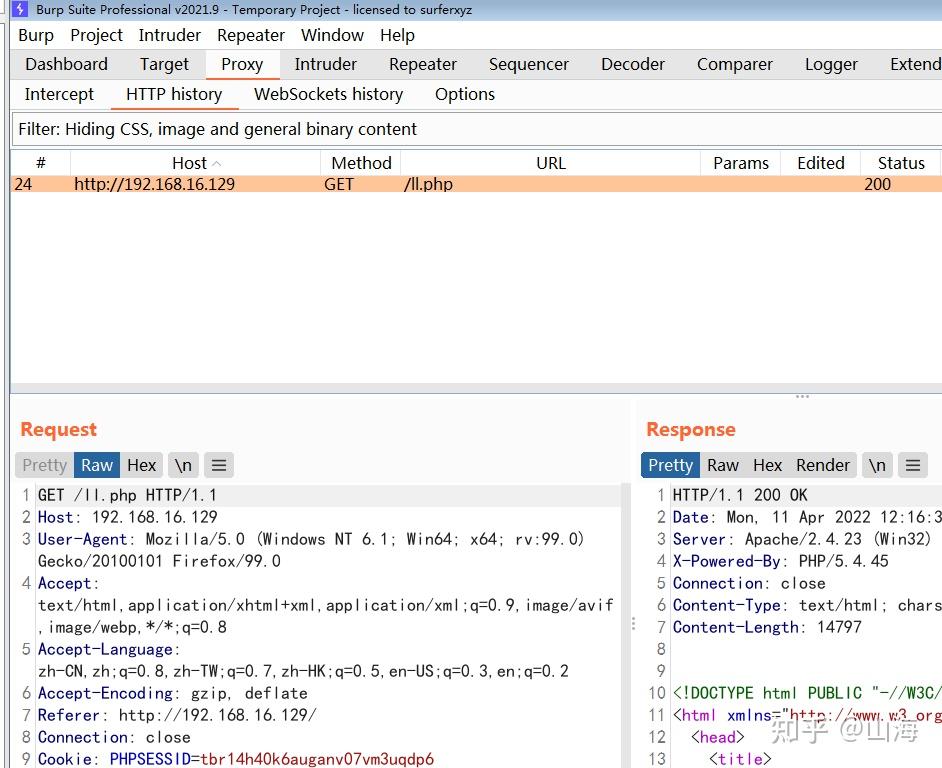Click the vertical dots handle beside Response line numbers
The height and width of the screenshot is (768, 942).
(635, 622)
